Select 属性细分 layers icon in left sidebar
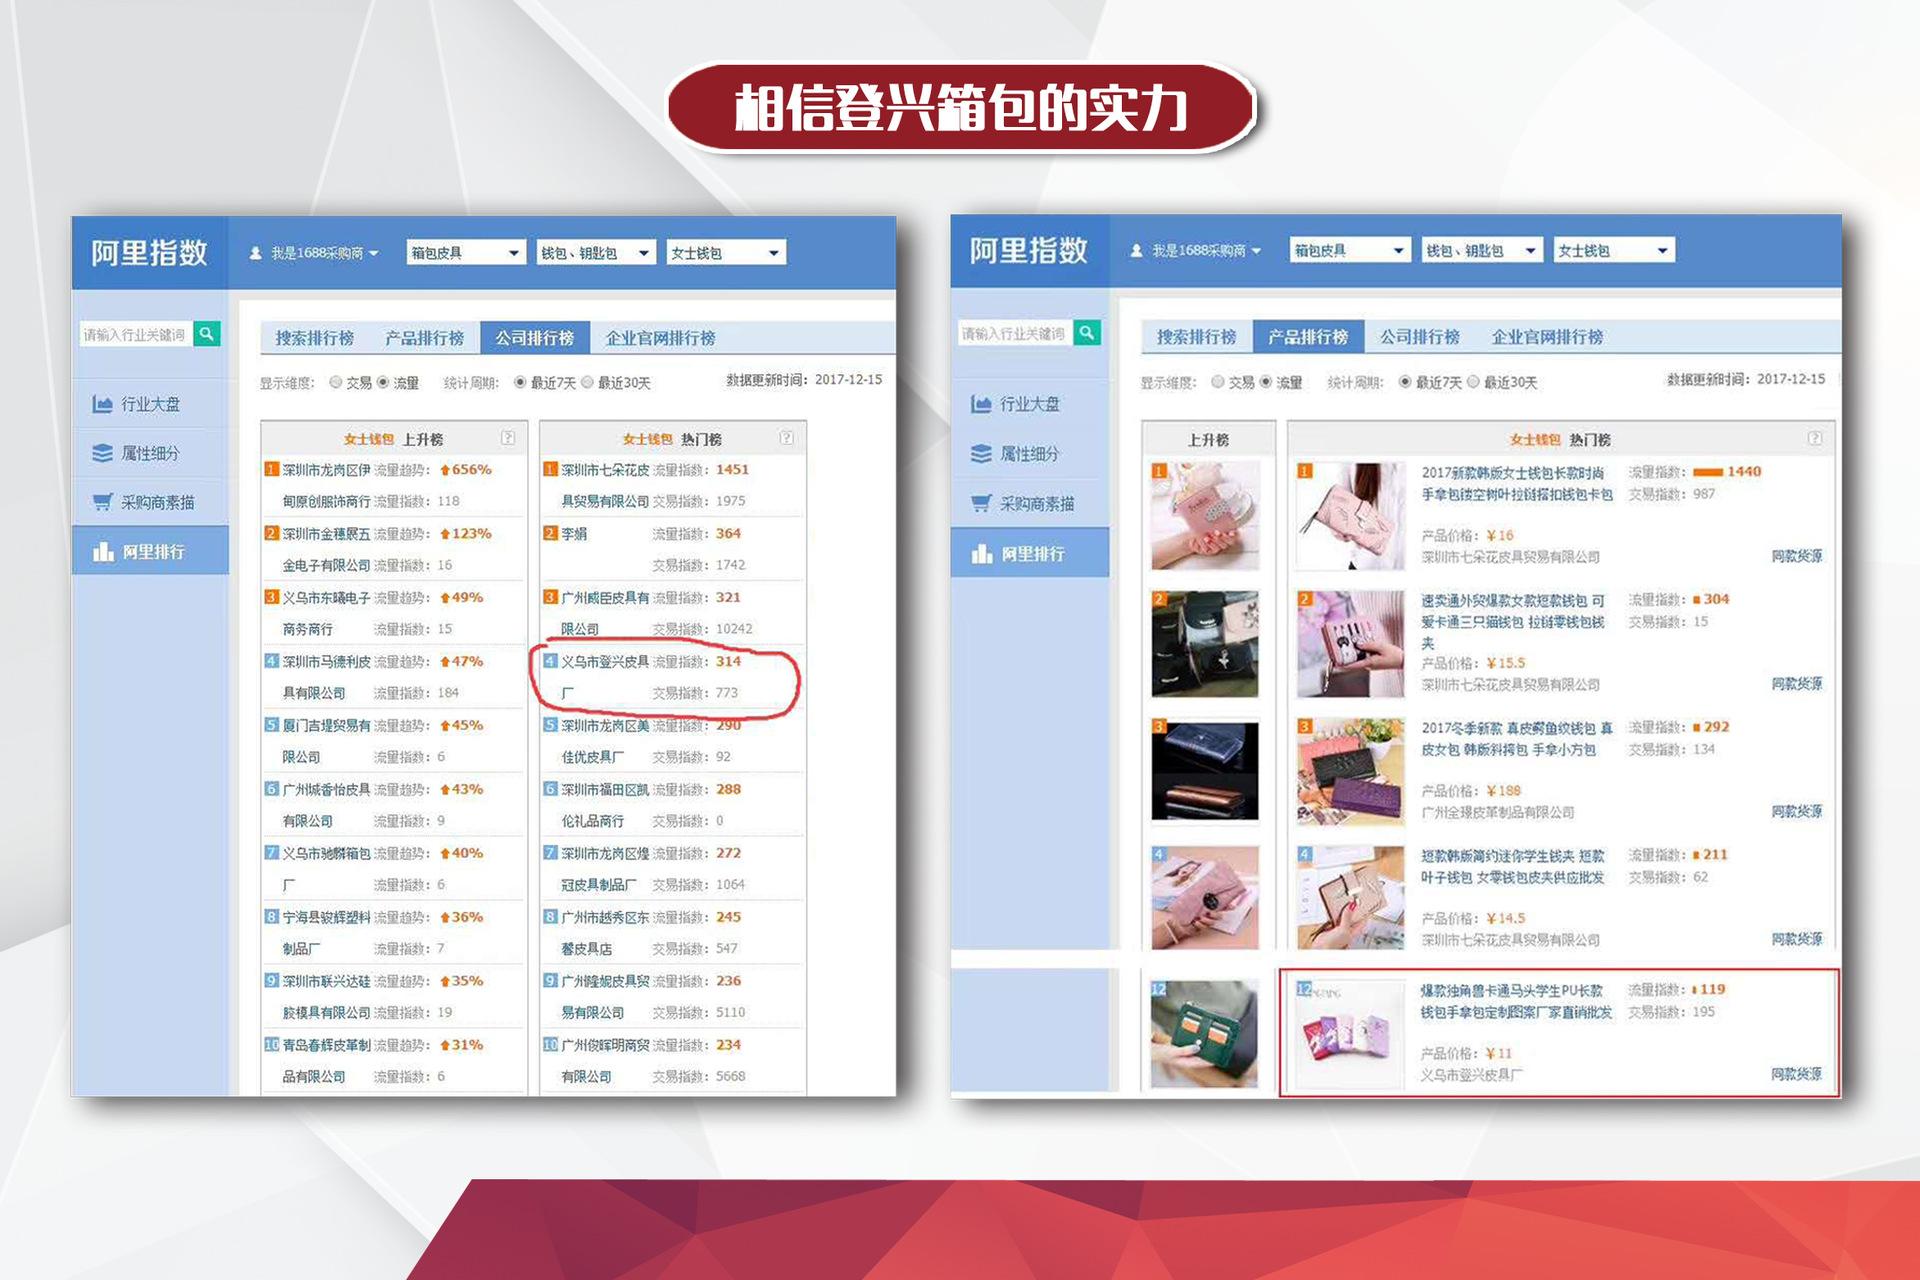Viewport: 1920px width, 1280px height. coord(102,453)
